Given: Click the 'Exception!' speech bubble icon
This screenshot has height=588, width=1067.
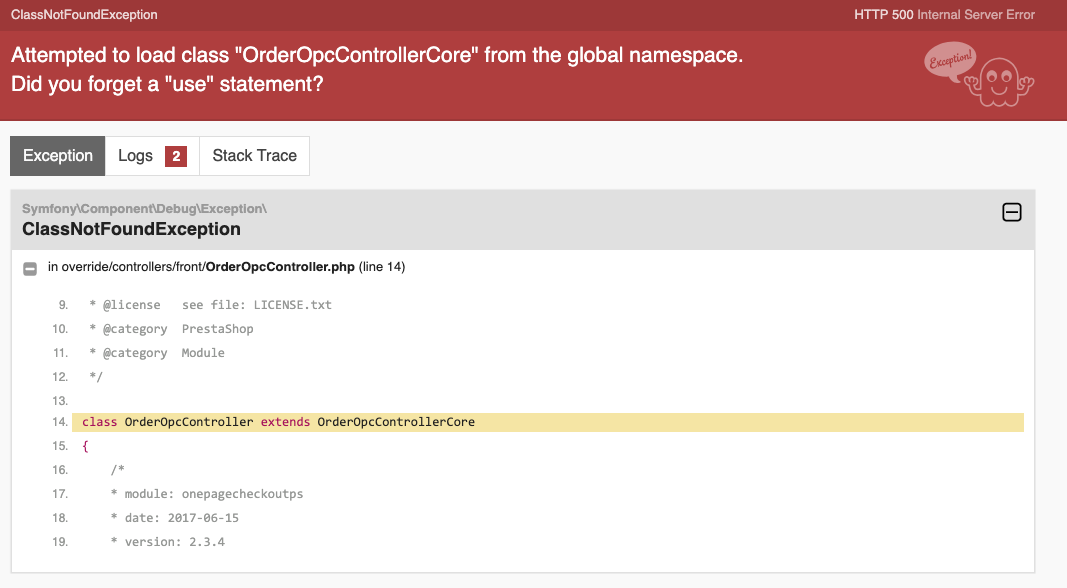Looking at the screenshot, I should 951,61.
